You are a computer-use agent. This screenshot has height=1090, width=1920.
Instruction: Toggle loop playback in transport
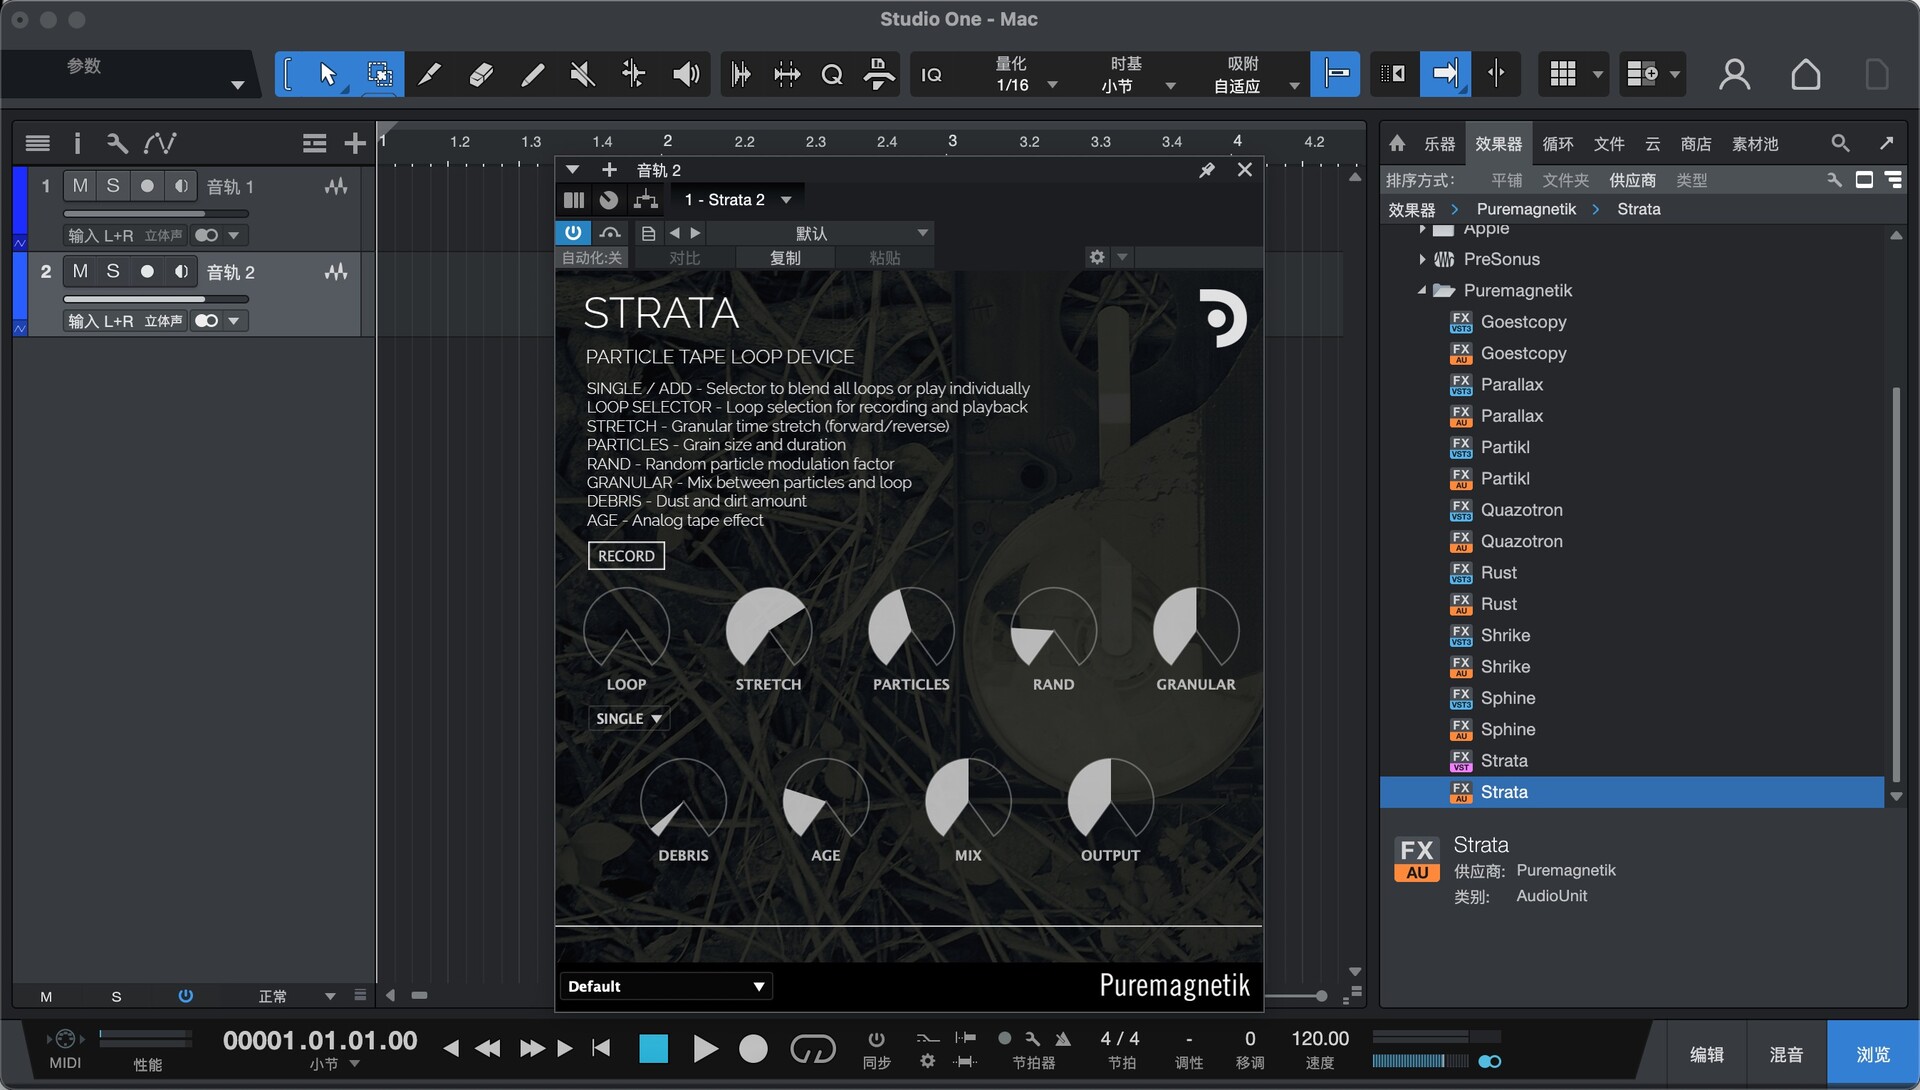pos(812,1048)
